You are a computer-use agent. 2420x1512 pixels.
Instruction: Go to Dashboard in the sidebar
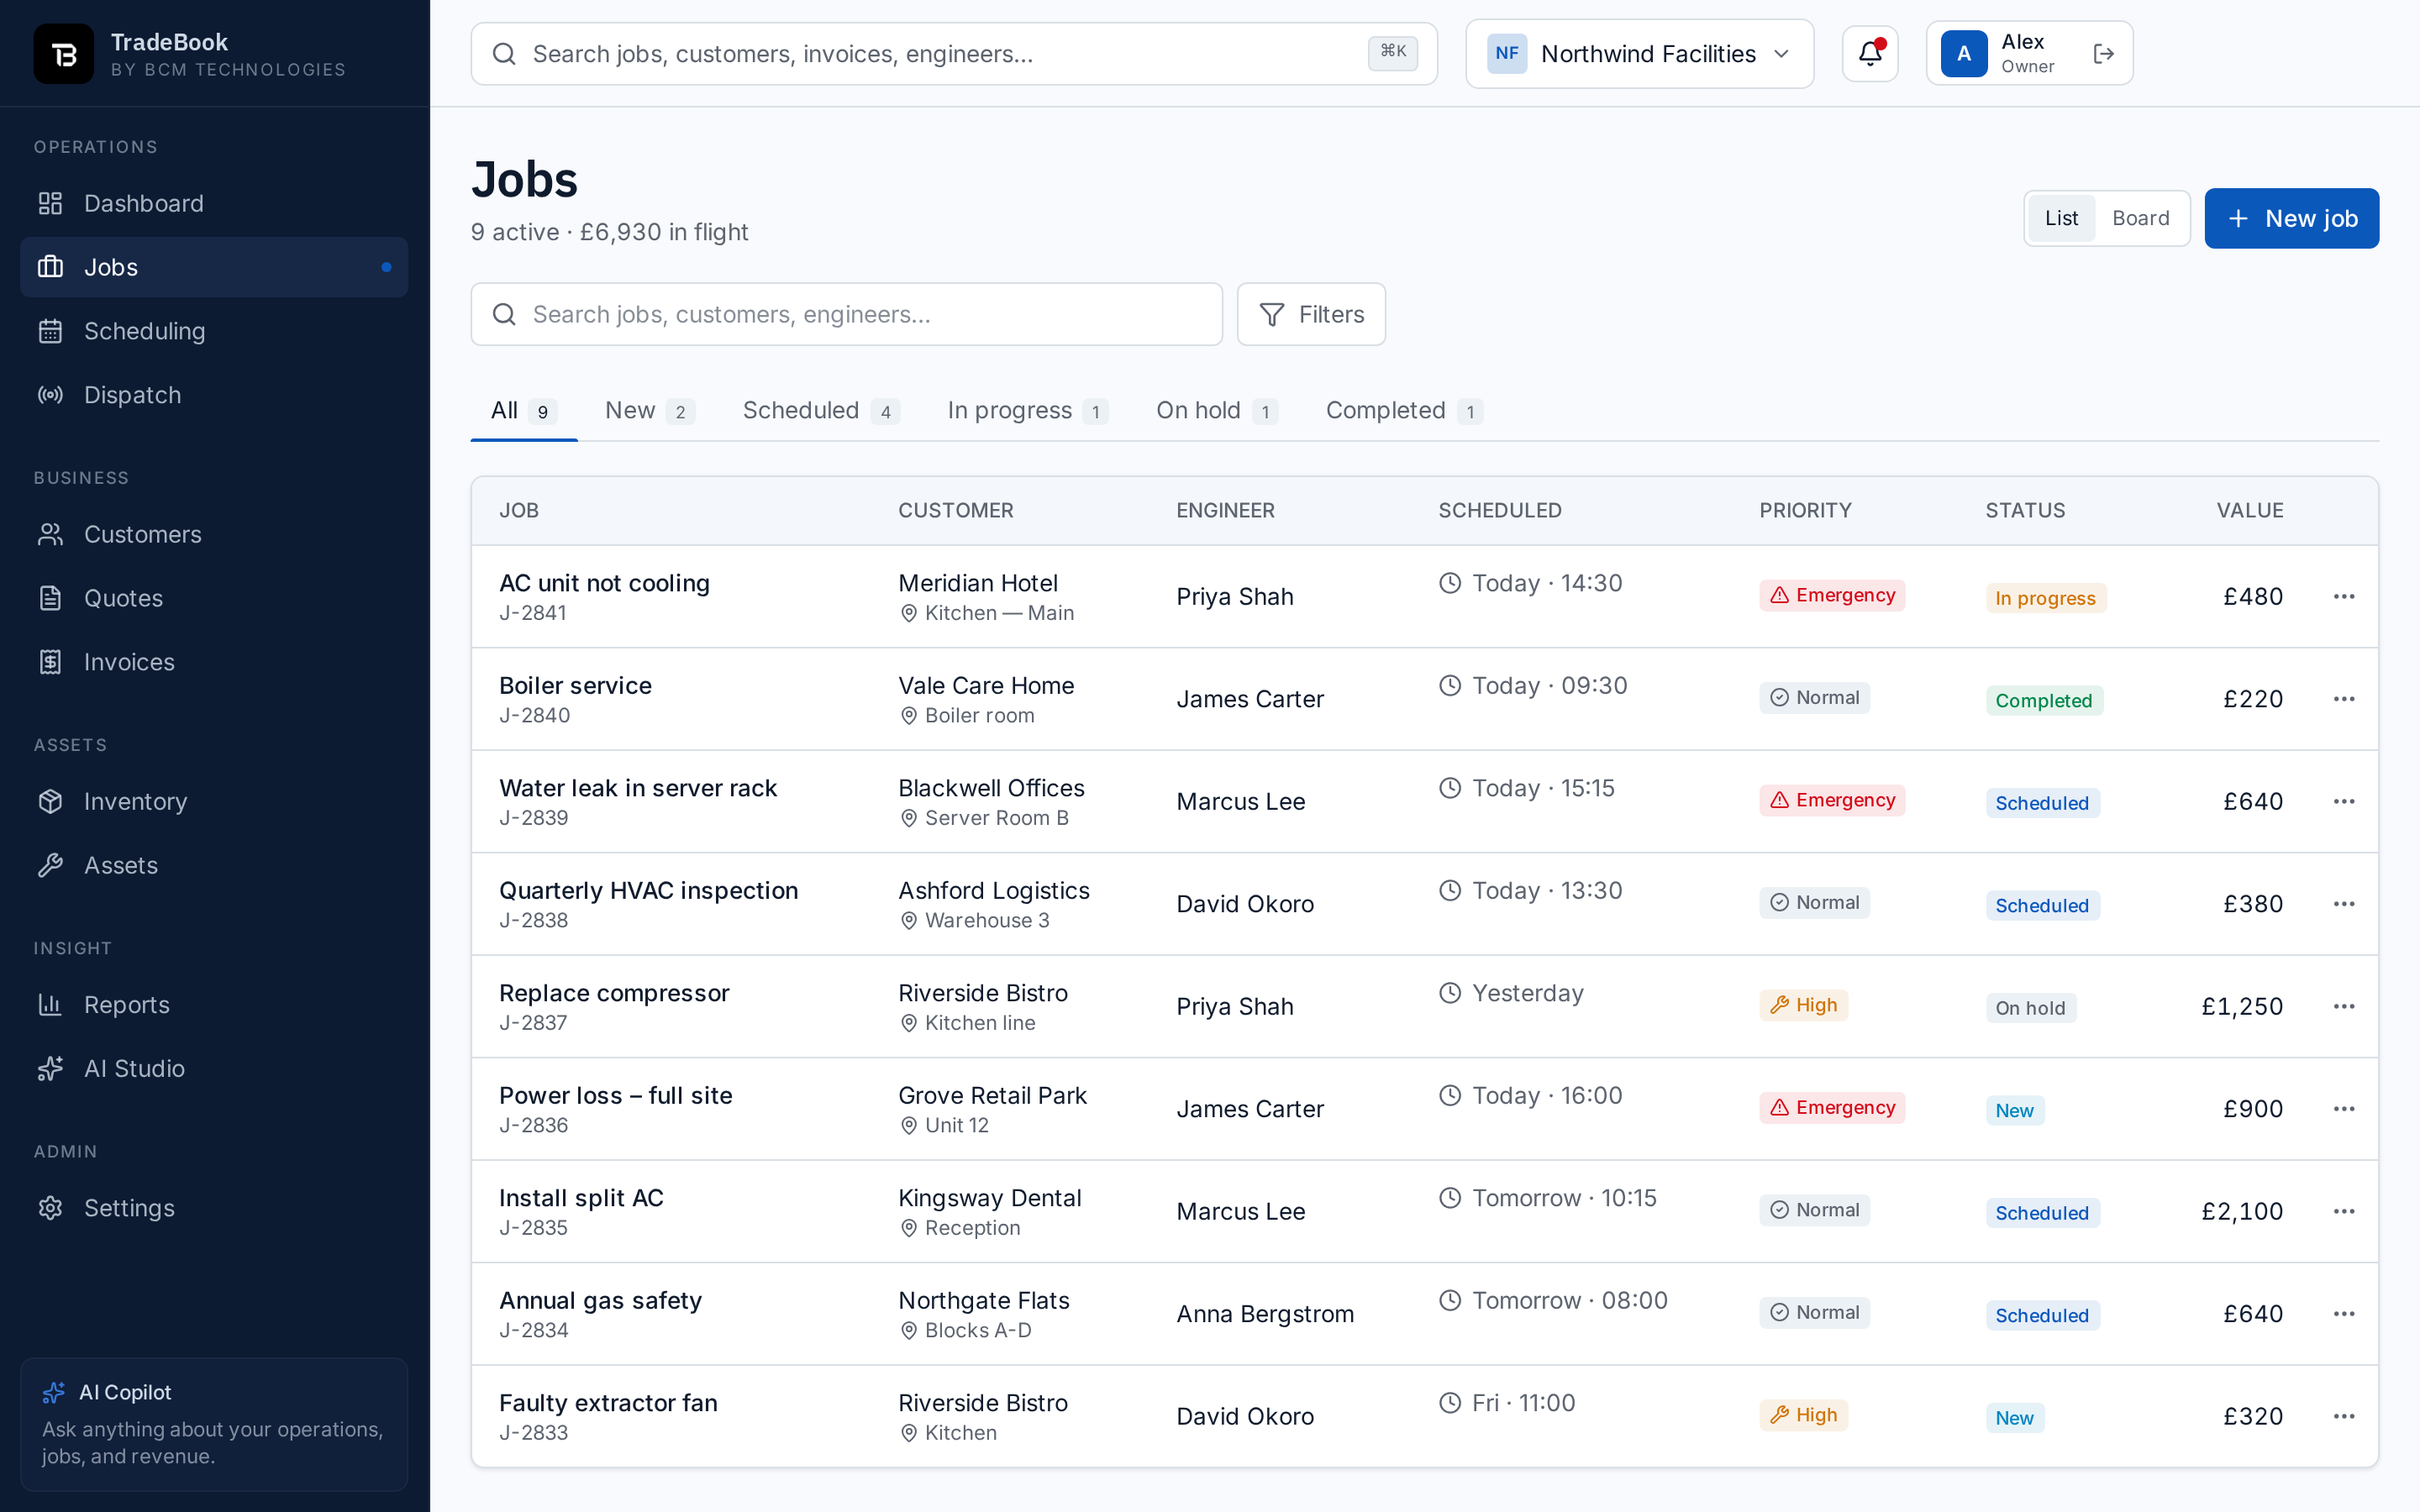coord(214,204)
